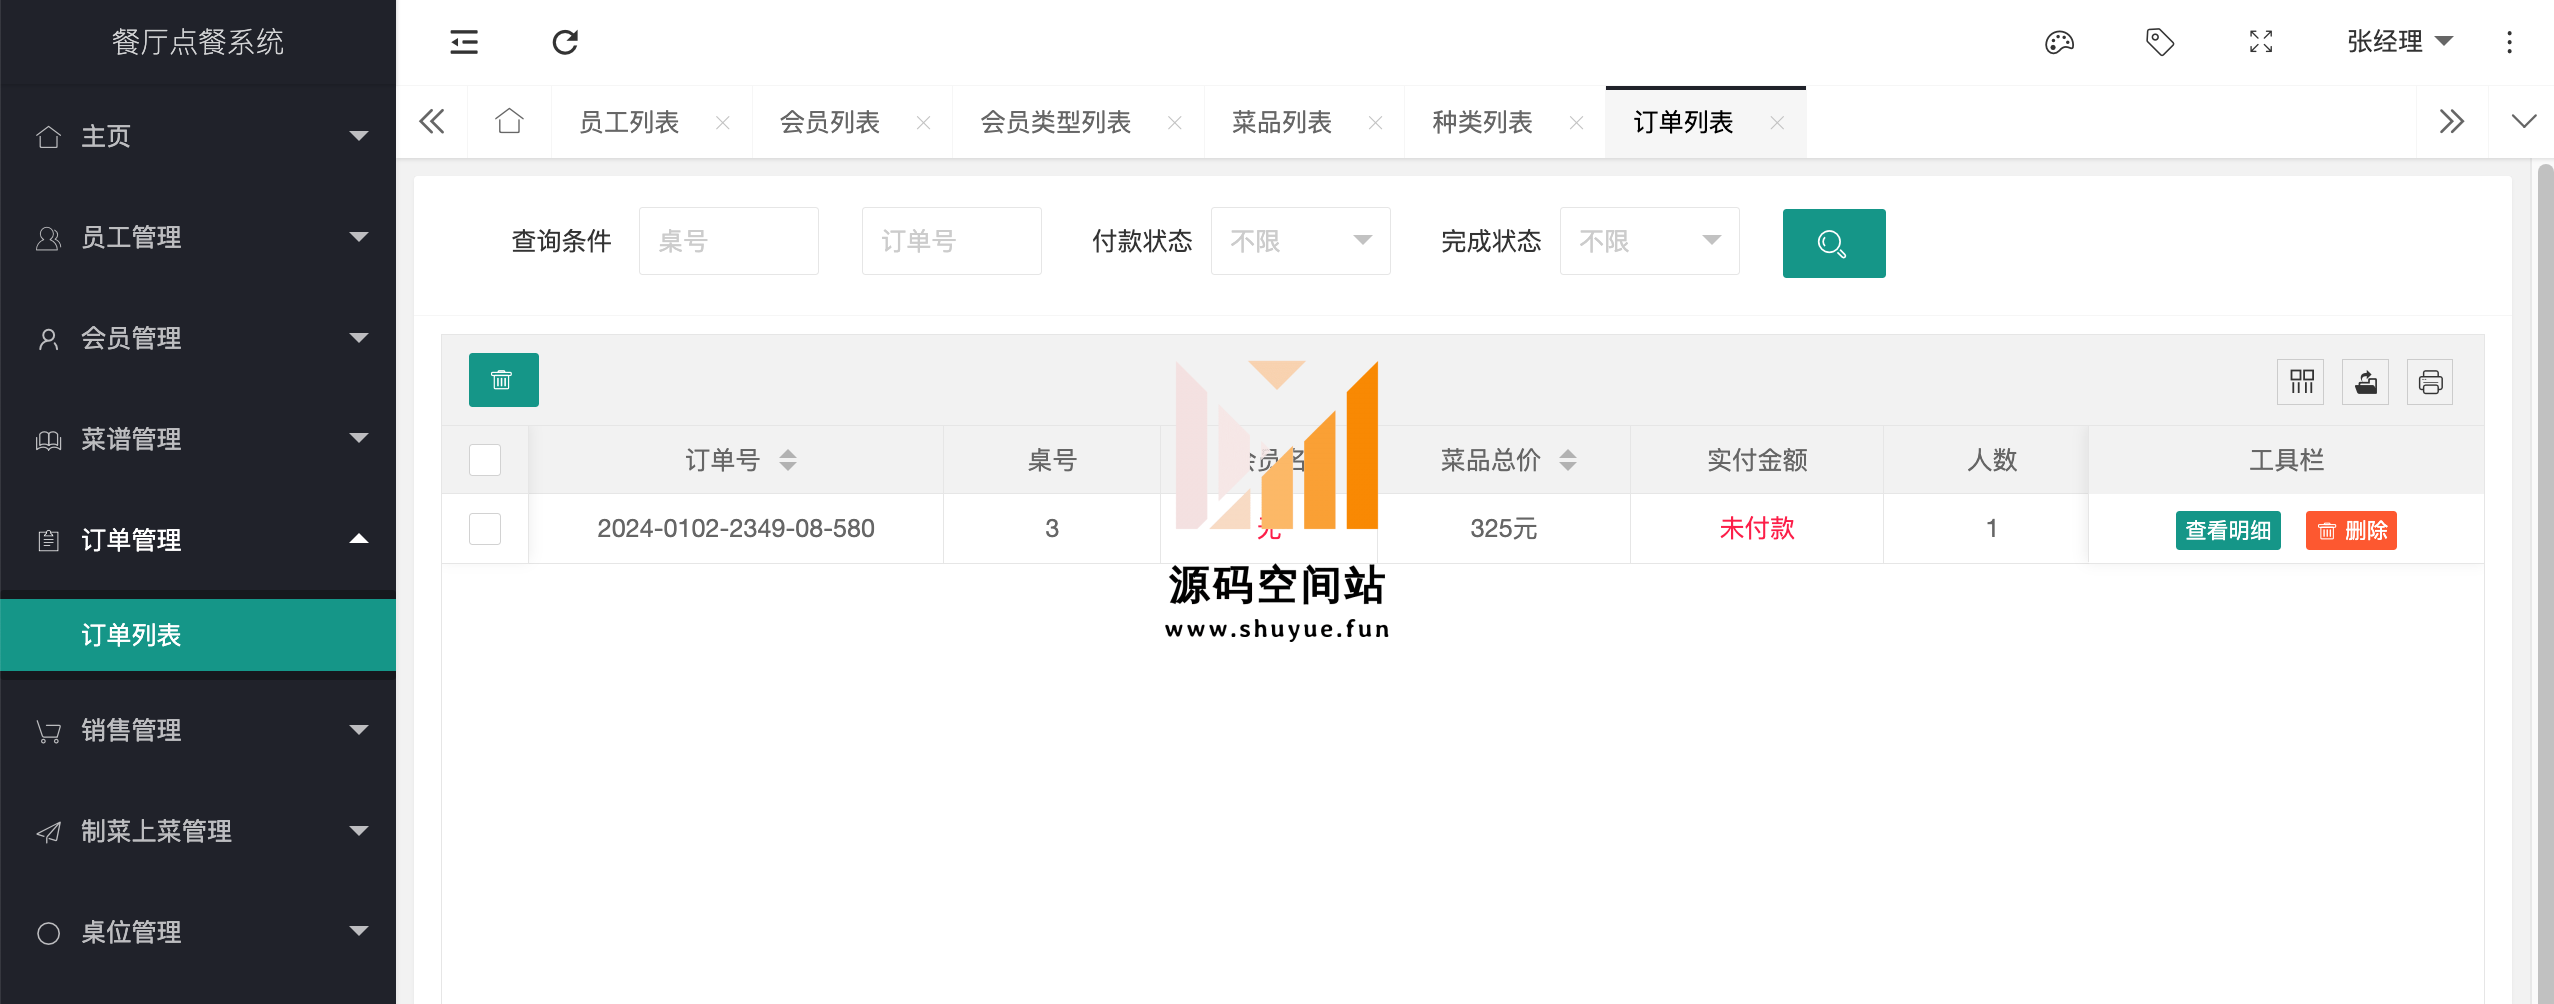This screenshot has height=1004, width=2554.
Task: Go to the home tab icon
Action: tap(509, 122)
